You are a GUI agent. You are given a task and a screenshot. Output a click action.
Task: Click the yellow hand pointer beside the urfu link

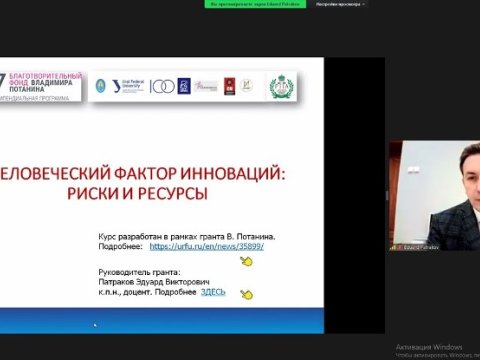(x=246, y=261)
